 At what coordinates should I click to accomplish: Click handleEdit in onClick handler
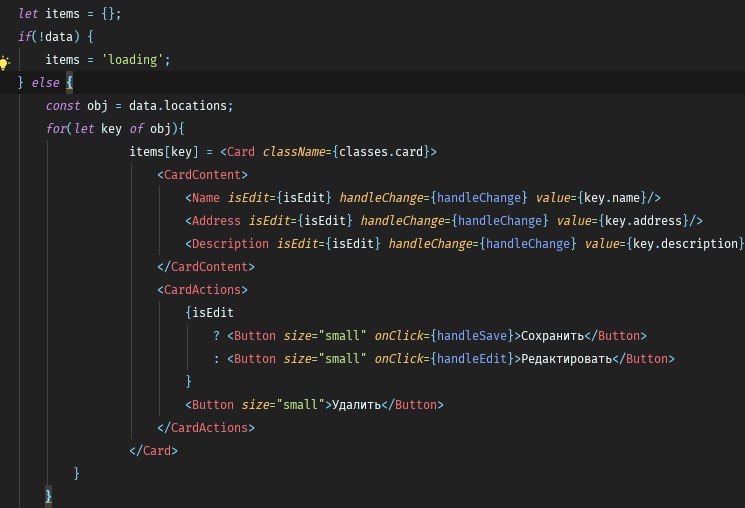pyautogui.click(x=472, y=359)
